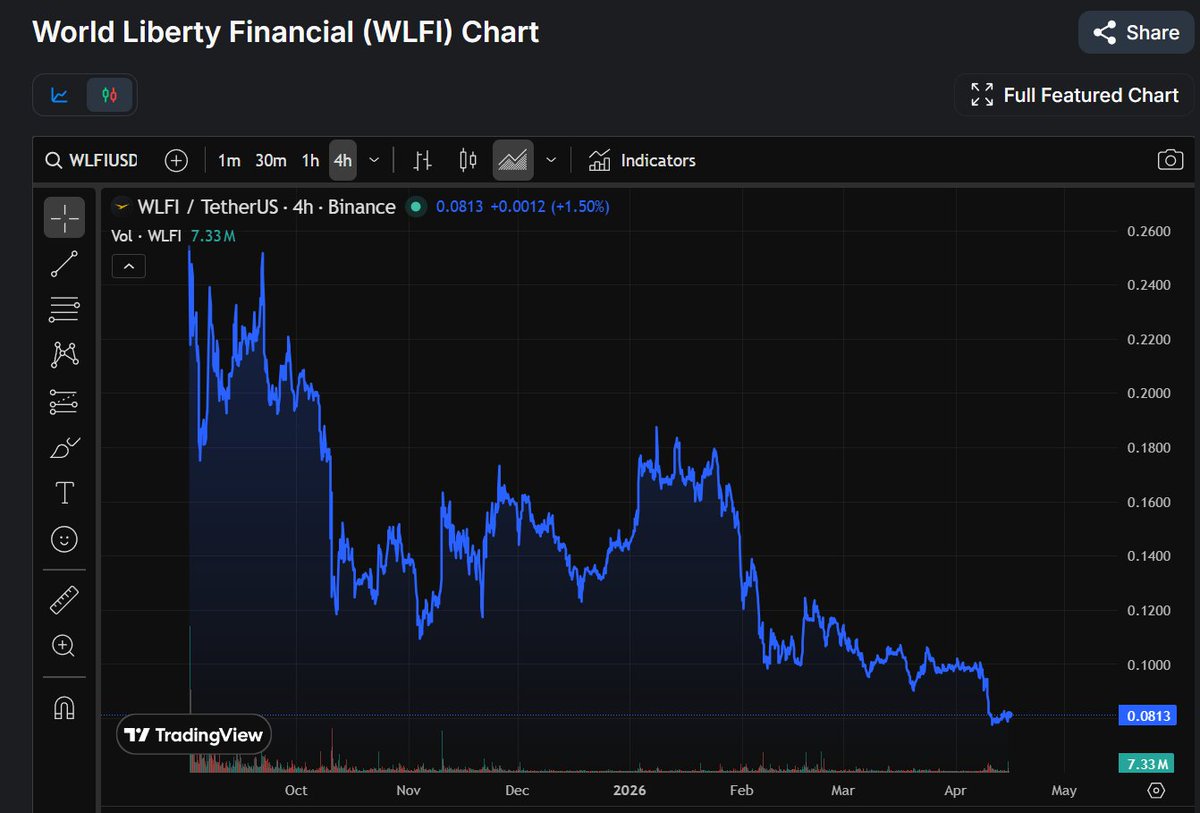
Task: Click the Vol · WLFI indicator legend
Action: pyautogui.click(x=146, y=236)
